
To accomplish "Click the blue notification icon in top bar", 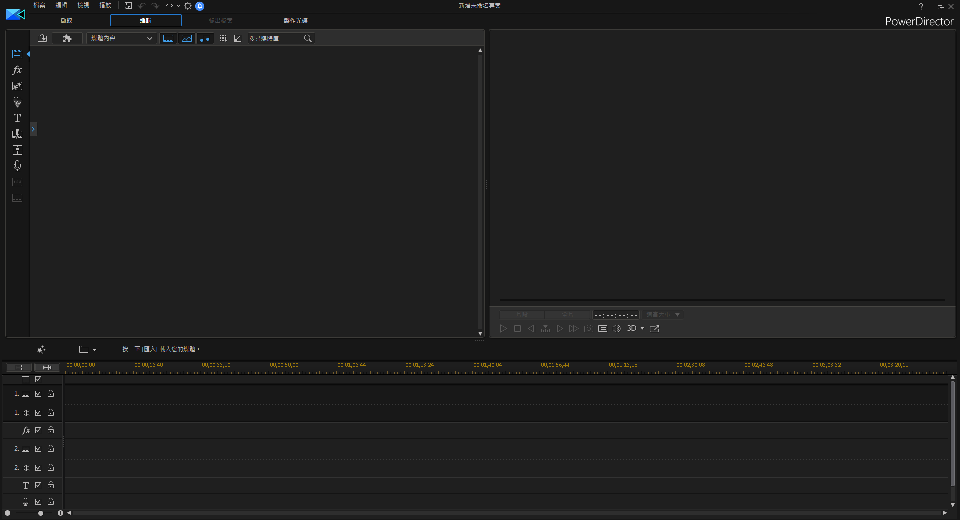I will 200,6.
